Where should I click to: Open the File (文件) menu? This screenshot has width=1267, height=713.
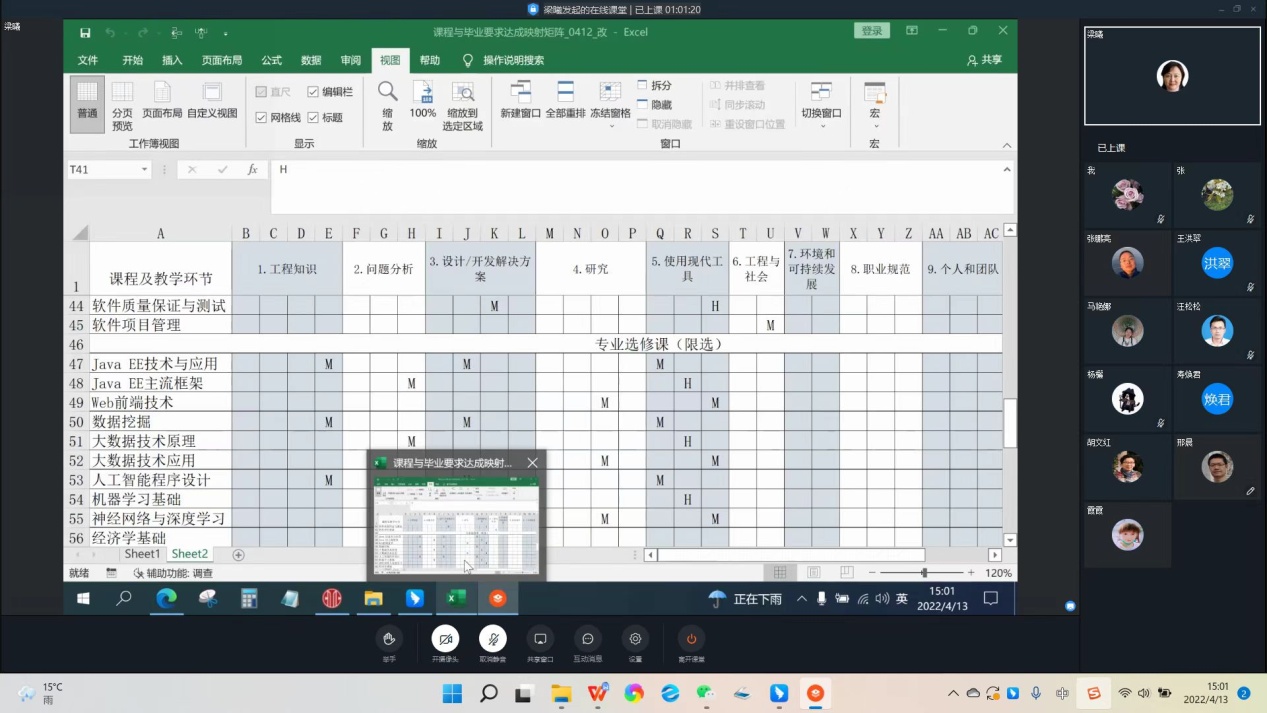coord(88,61)
